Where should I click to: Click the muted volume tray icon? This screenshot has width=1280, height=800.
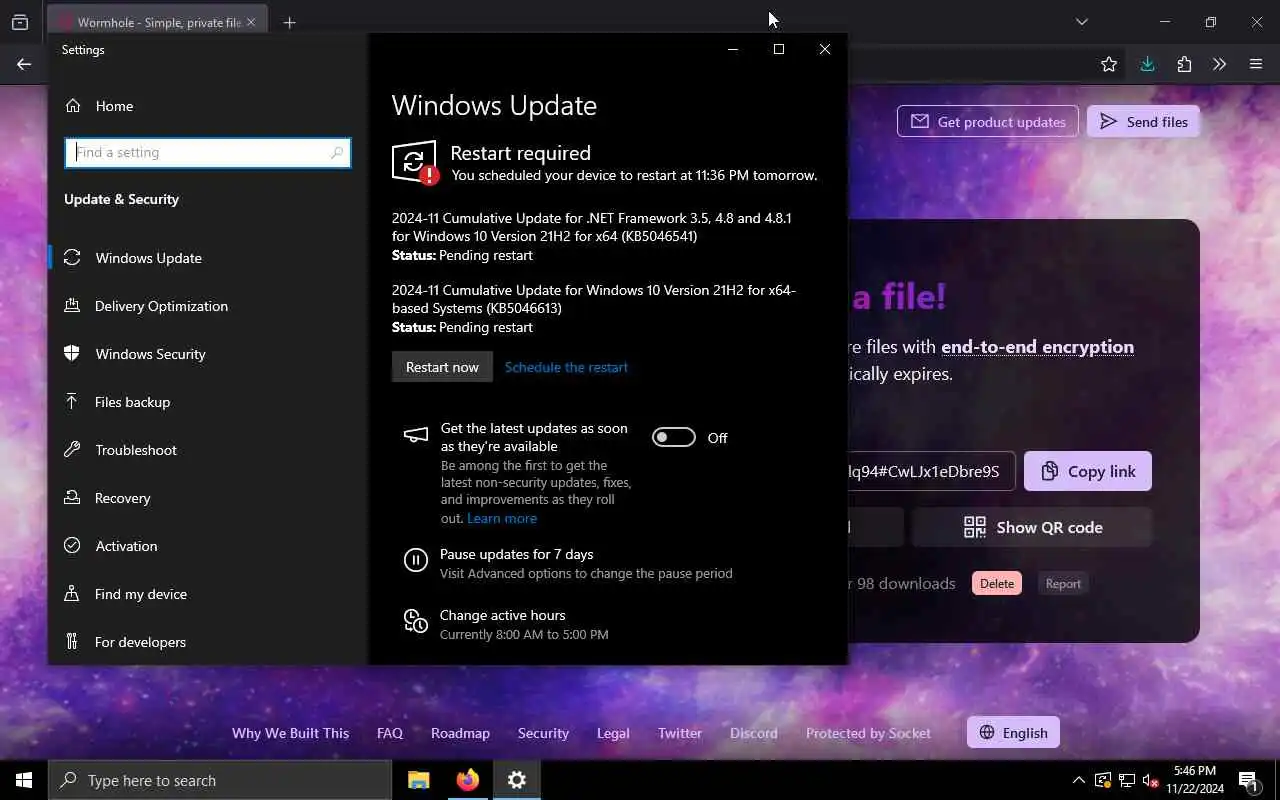pos(1150,780)
